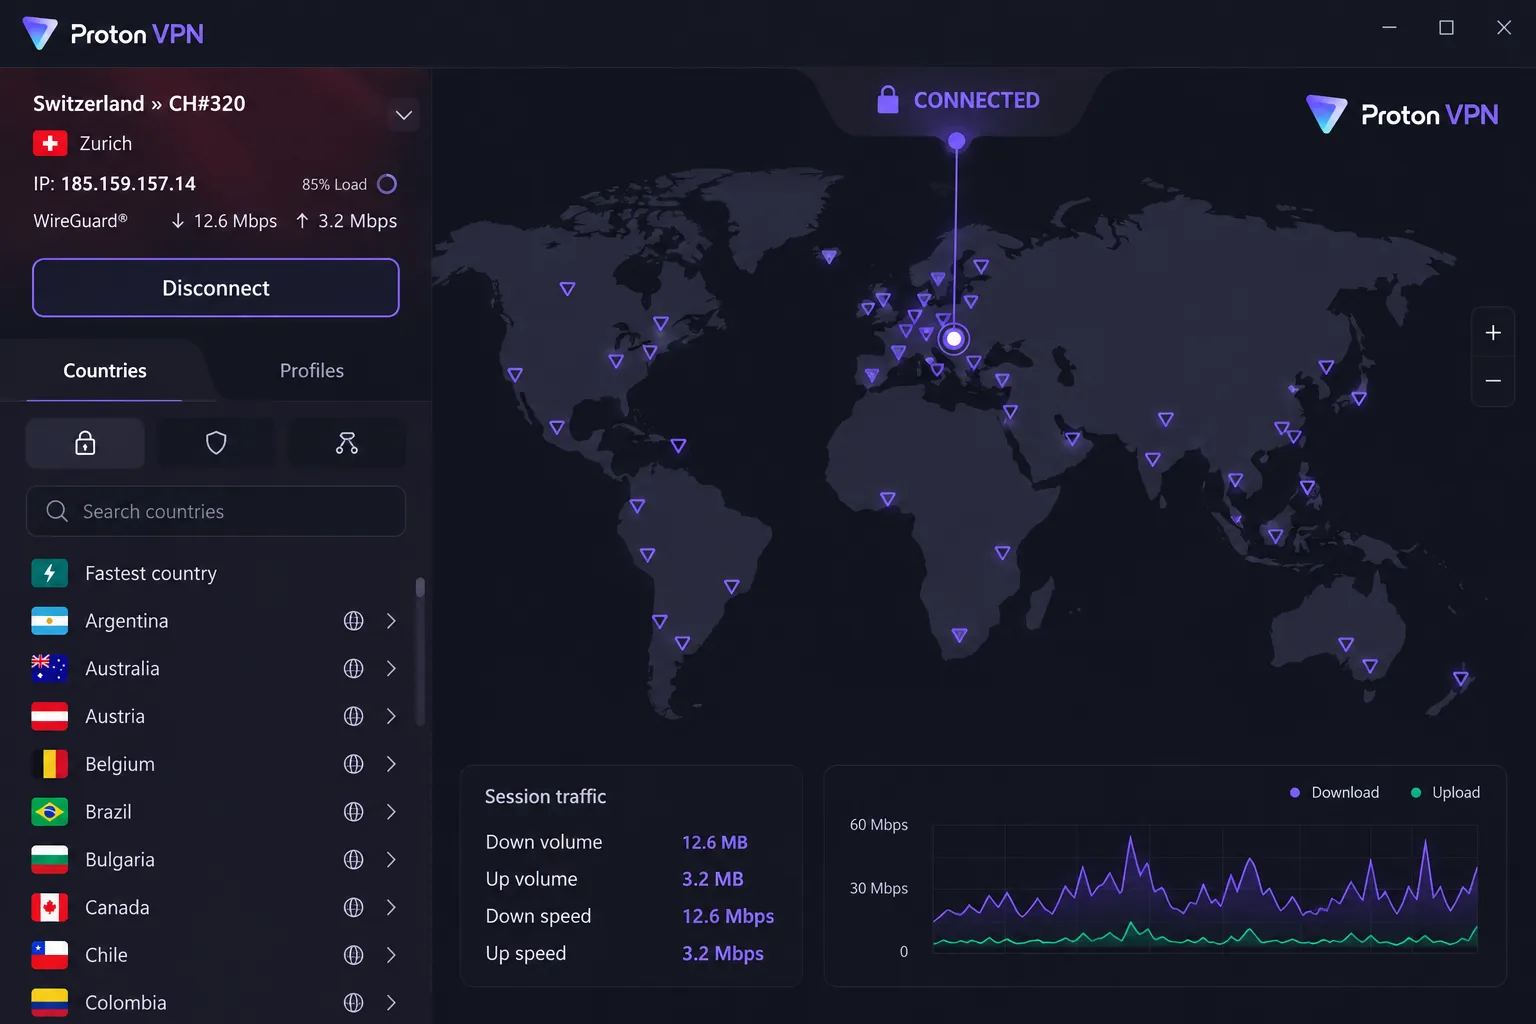
Task: Expand Chile server list
Action: click(392, 955)
